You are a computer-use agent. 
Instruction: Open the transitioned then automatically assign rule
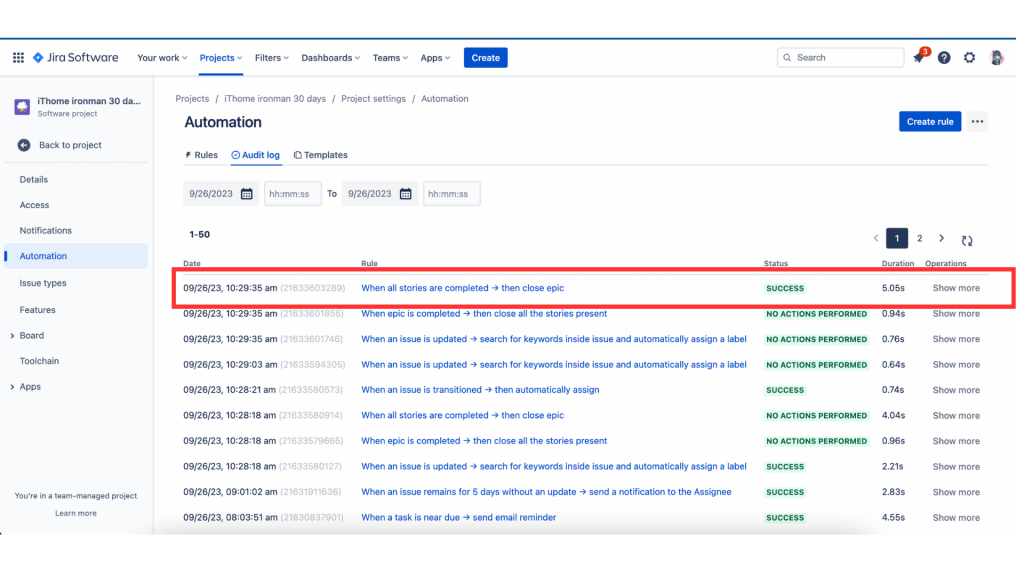point(480,390)
